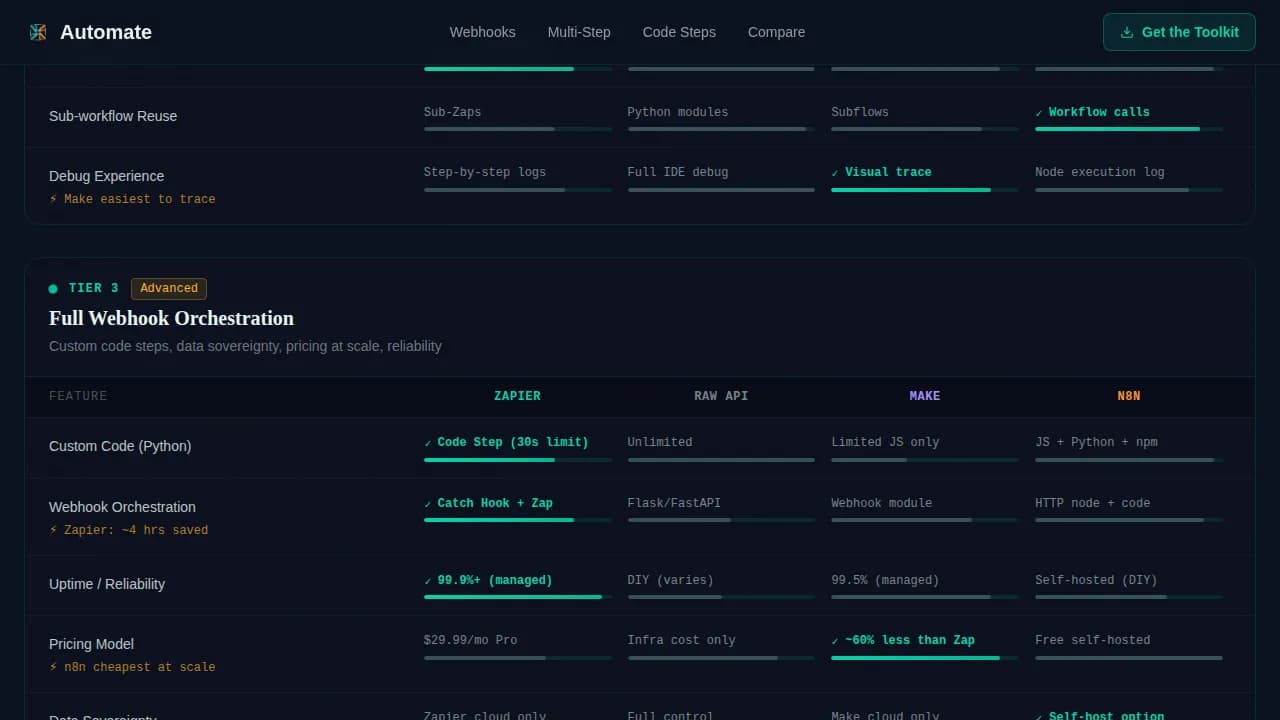
Task: Click the HTTP node + code cell
Action: coord(1093,503)
